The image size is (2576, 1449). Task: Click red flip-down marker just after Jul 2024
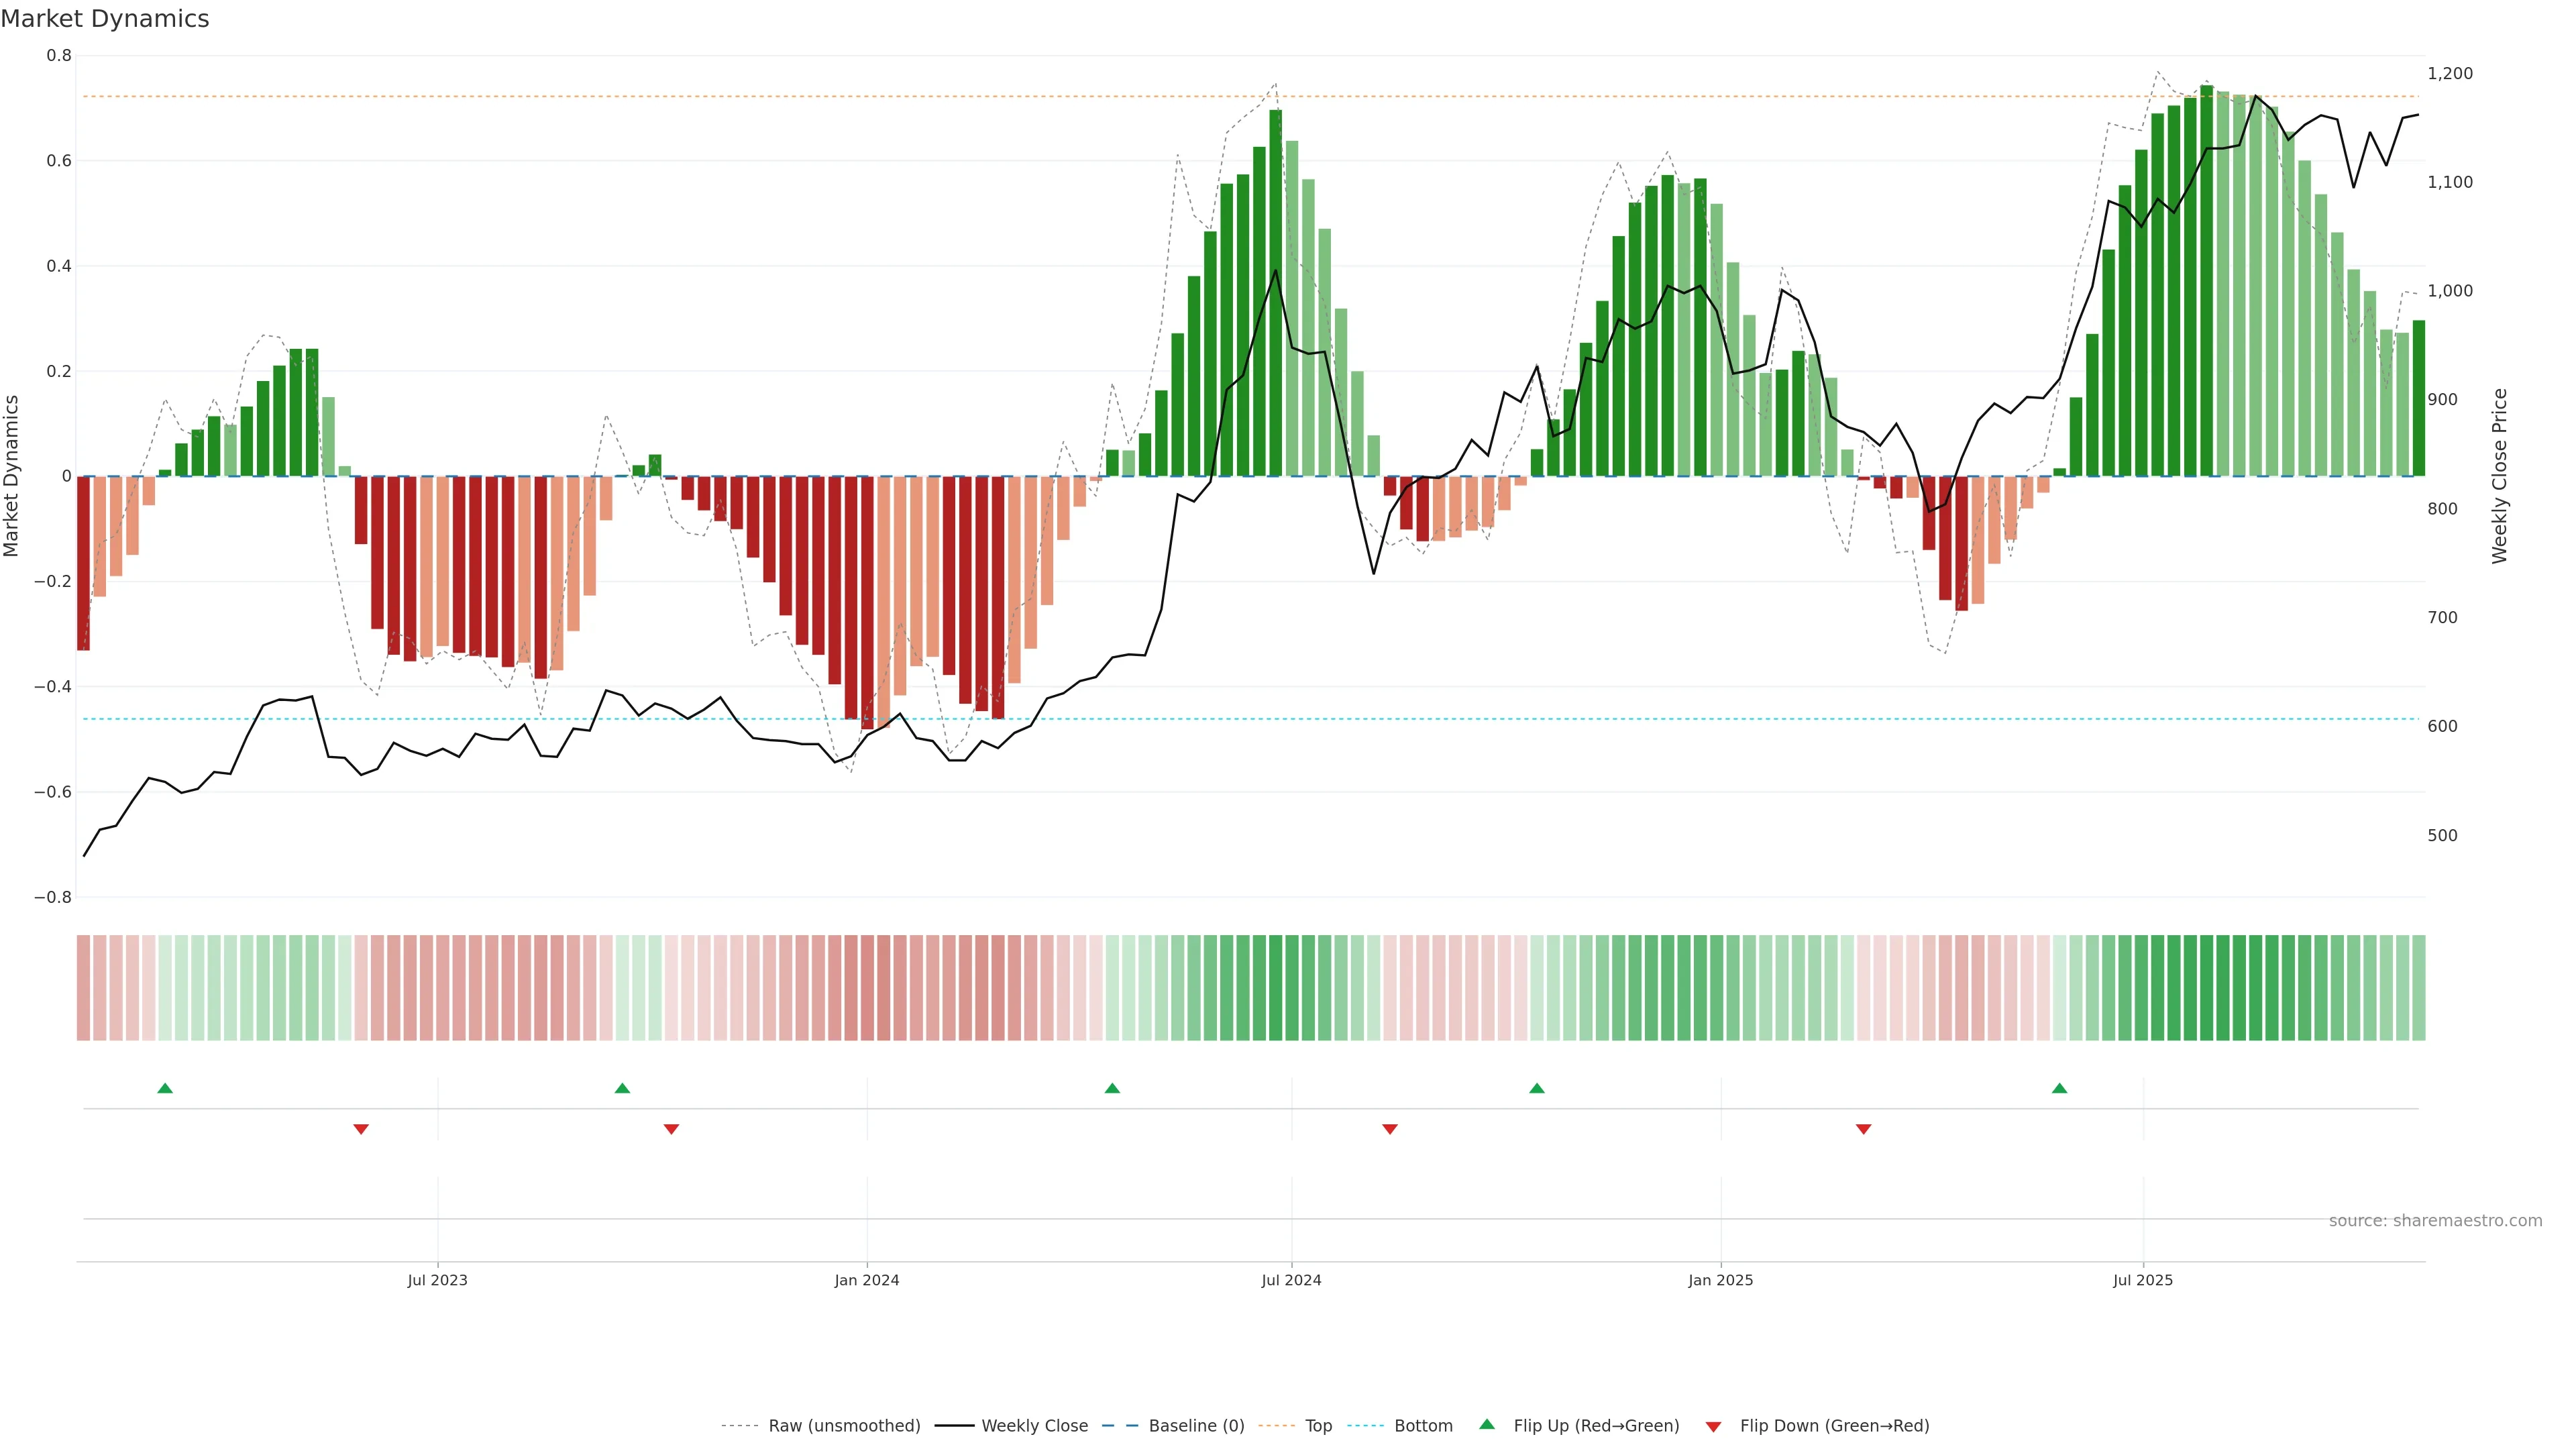[1389, 1129]
